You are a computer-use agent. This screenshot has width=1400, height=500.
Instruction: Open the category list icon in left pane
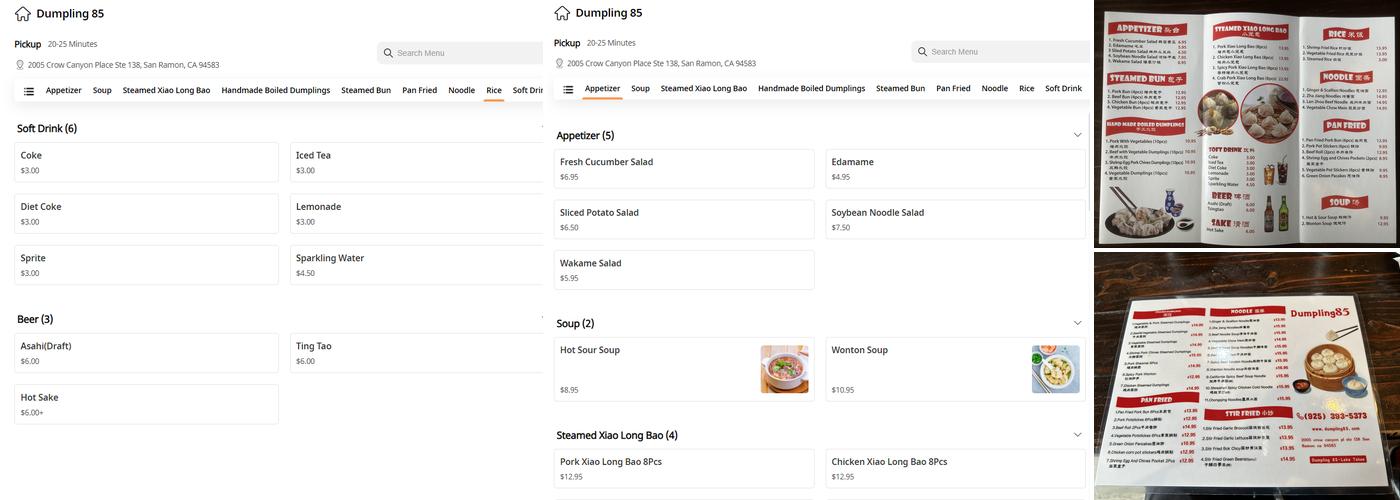pos(29,91)
